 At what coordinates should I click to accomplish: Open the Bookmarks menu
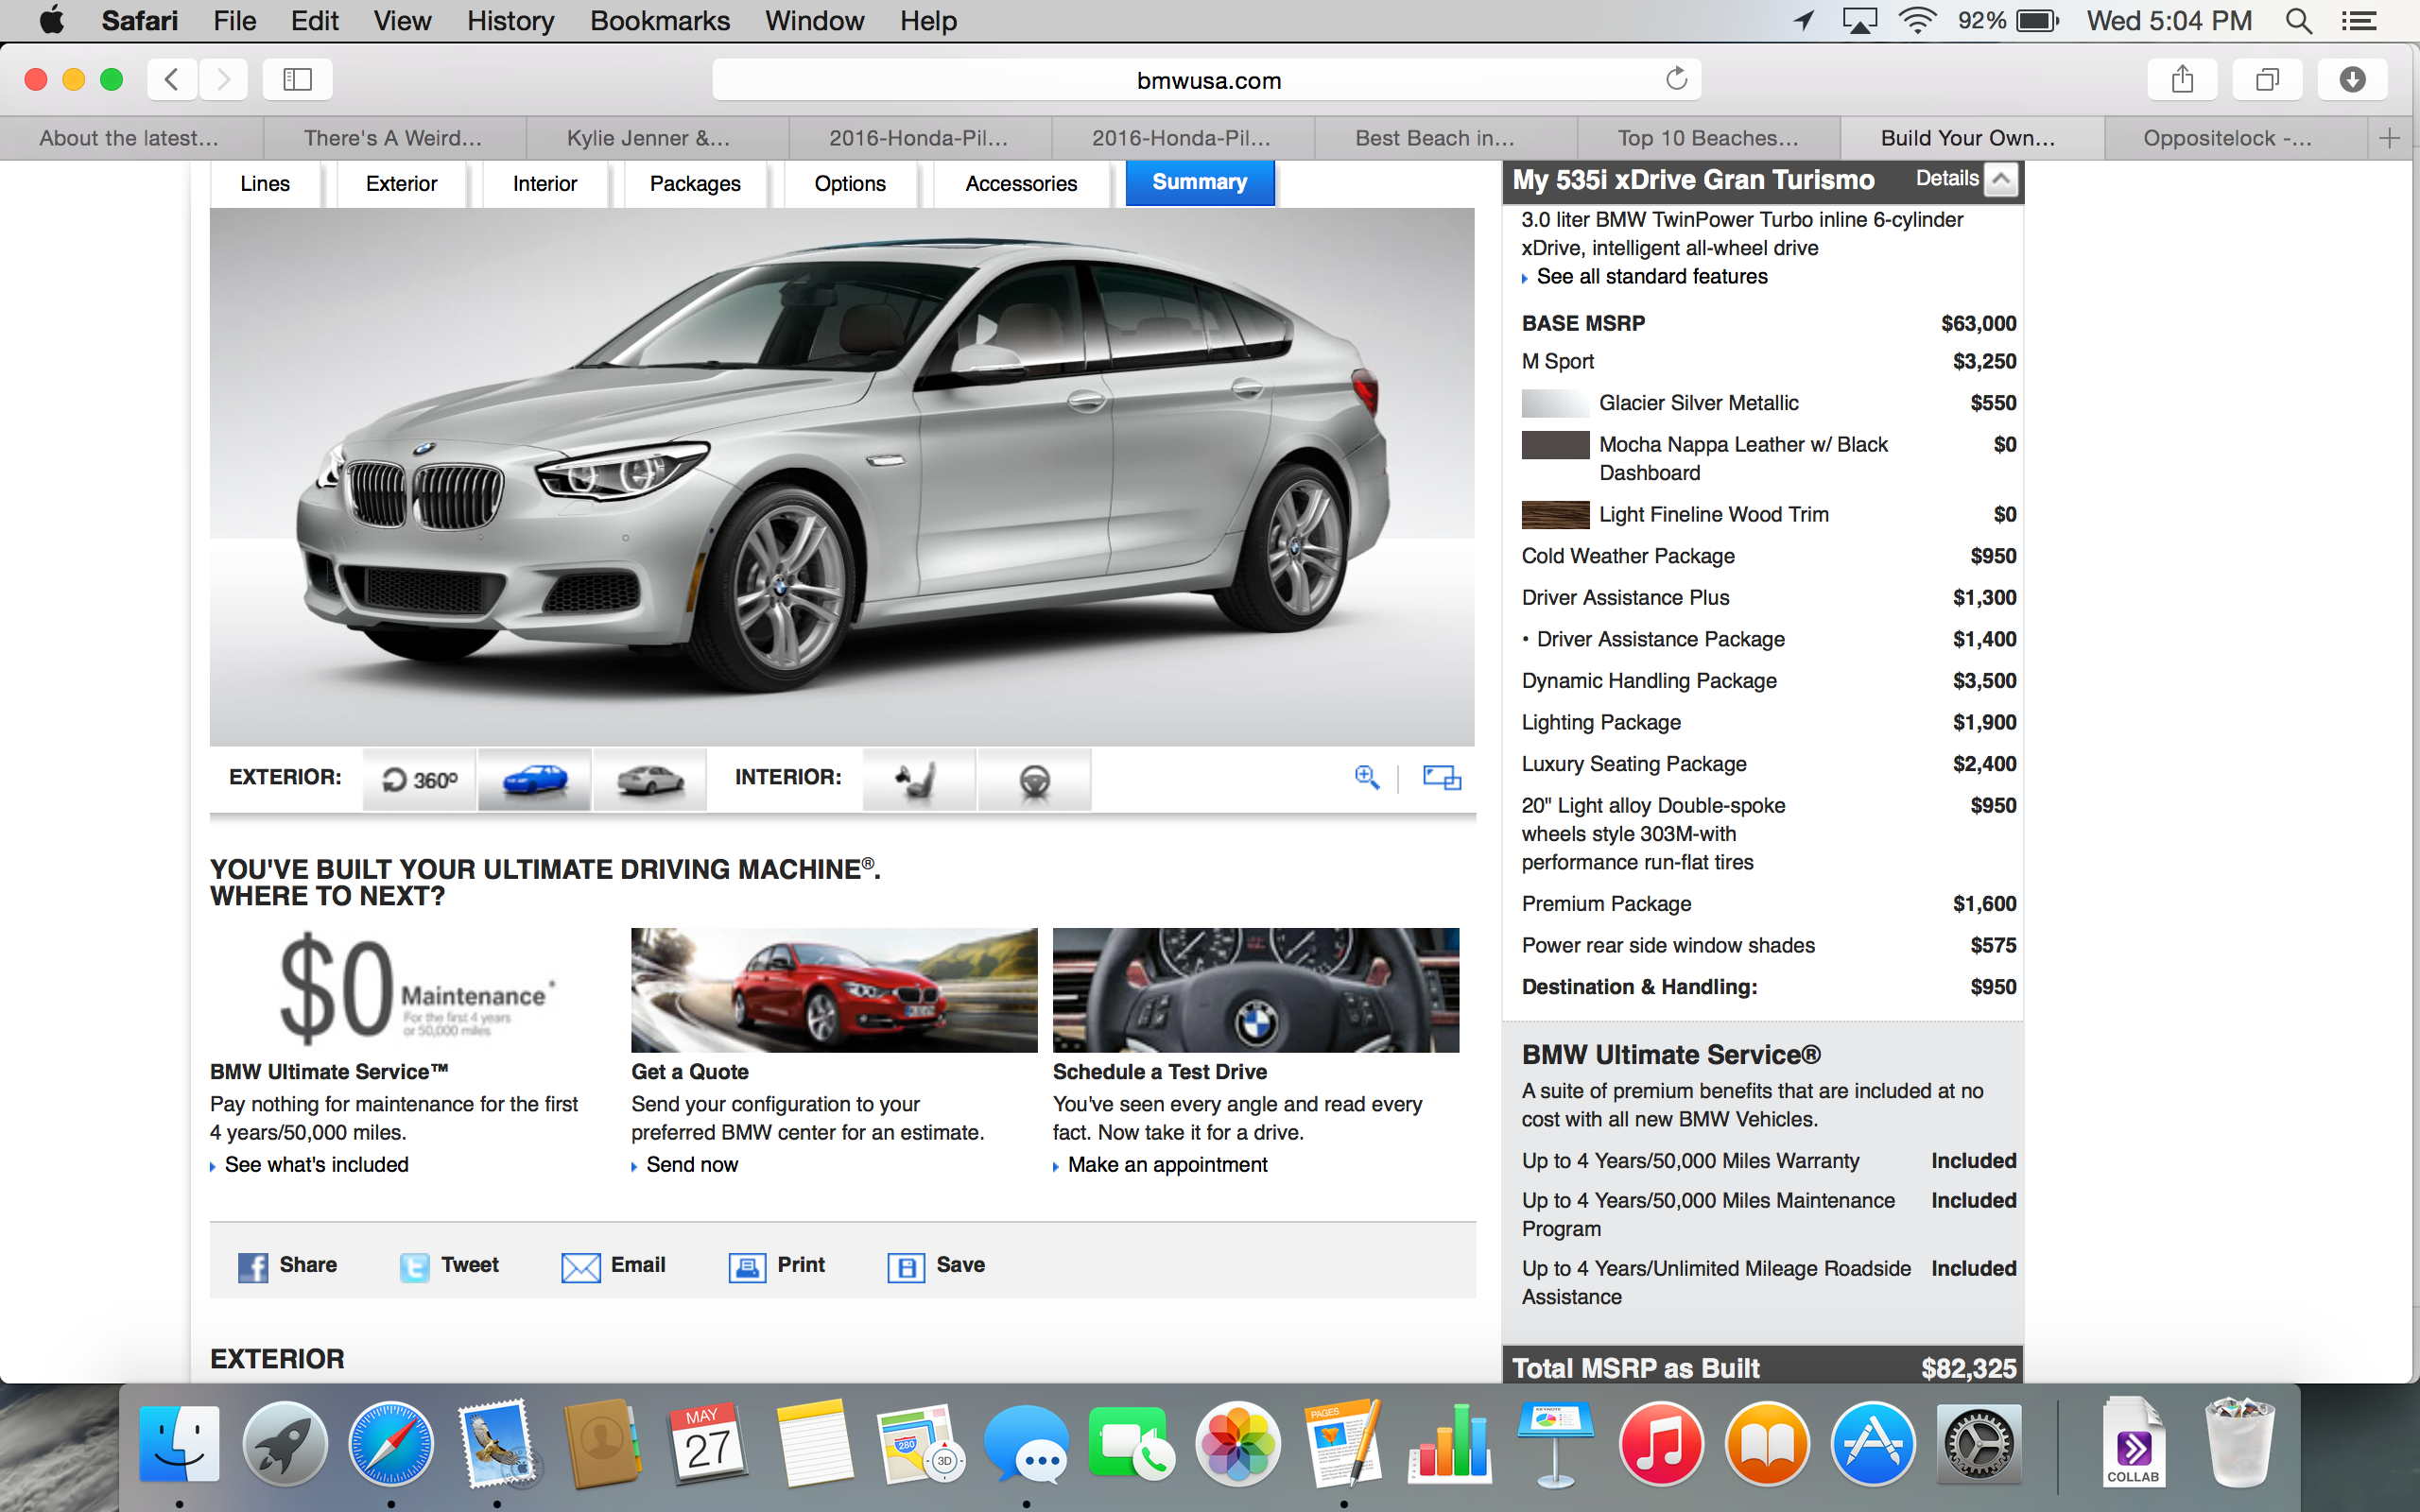click(x=660, y=21)
